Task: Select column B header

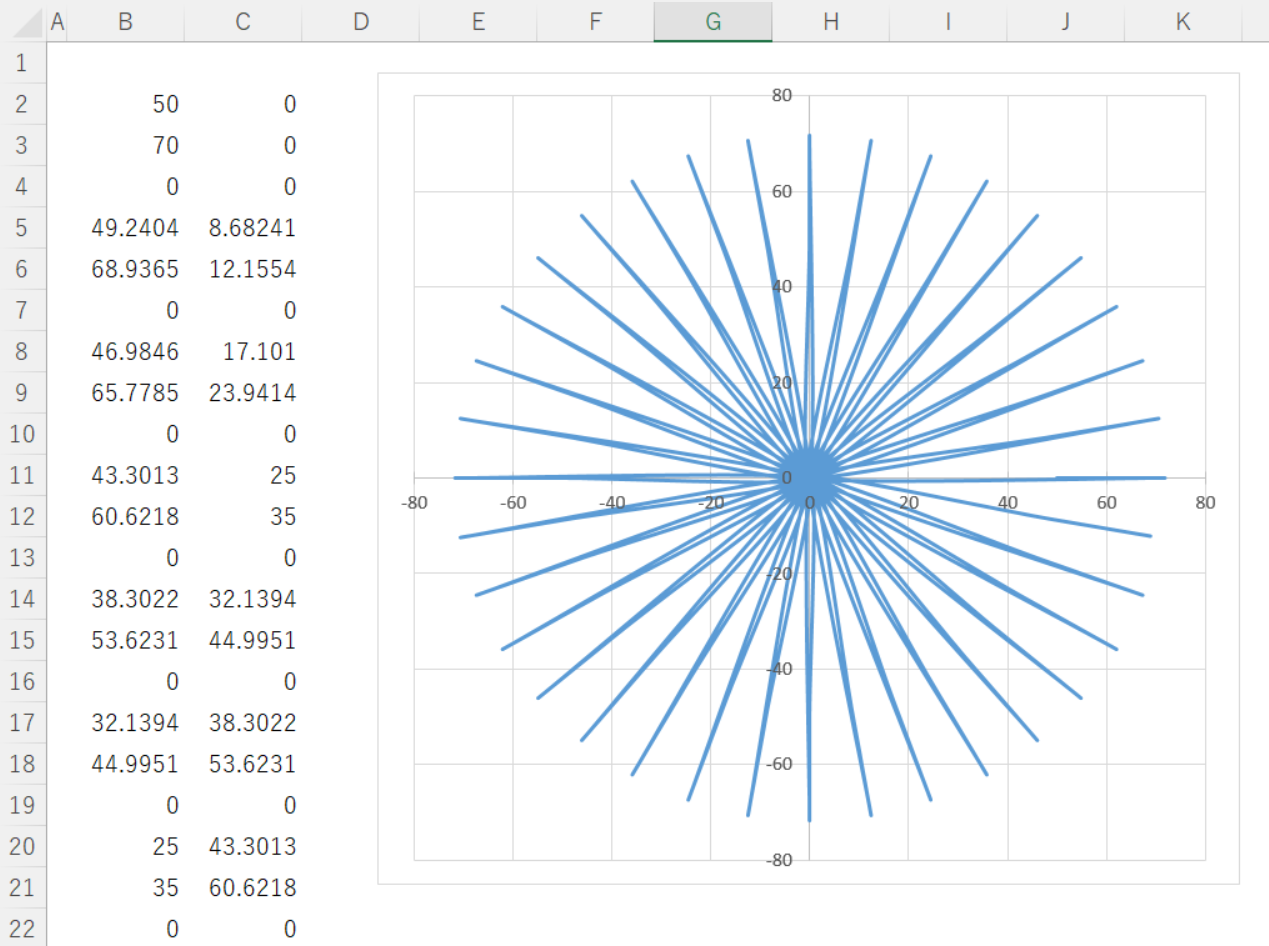Action: 125,22
